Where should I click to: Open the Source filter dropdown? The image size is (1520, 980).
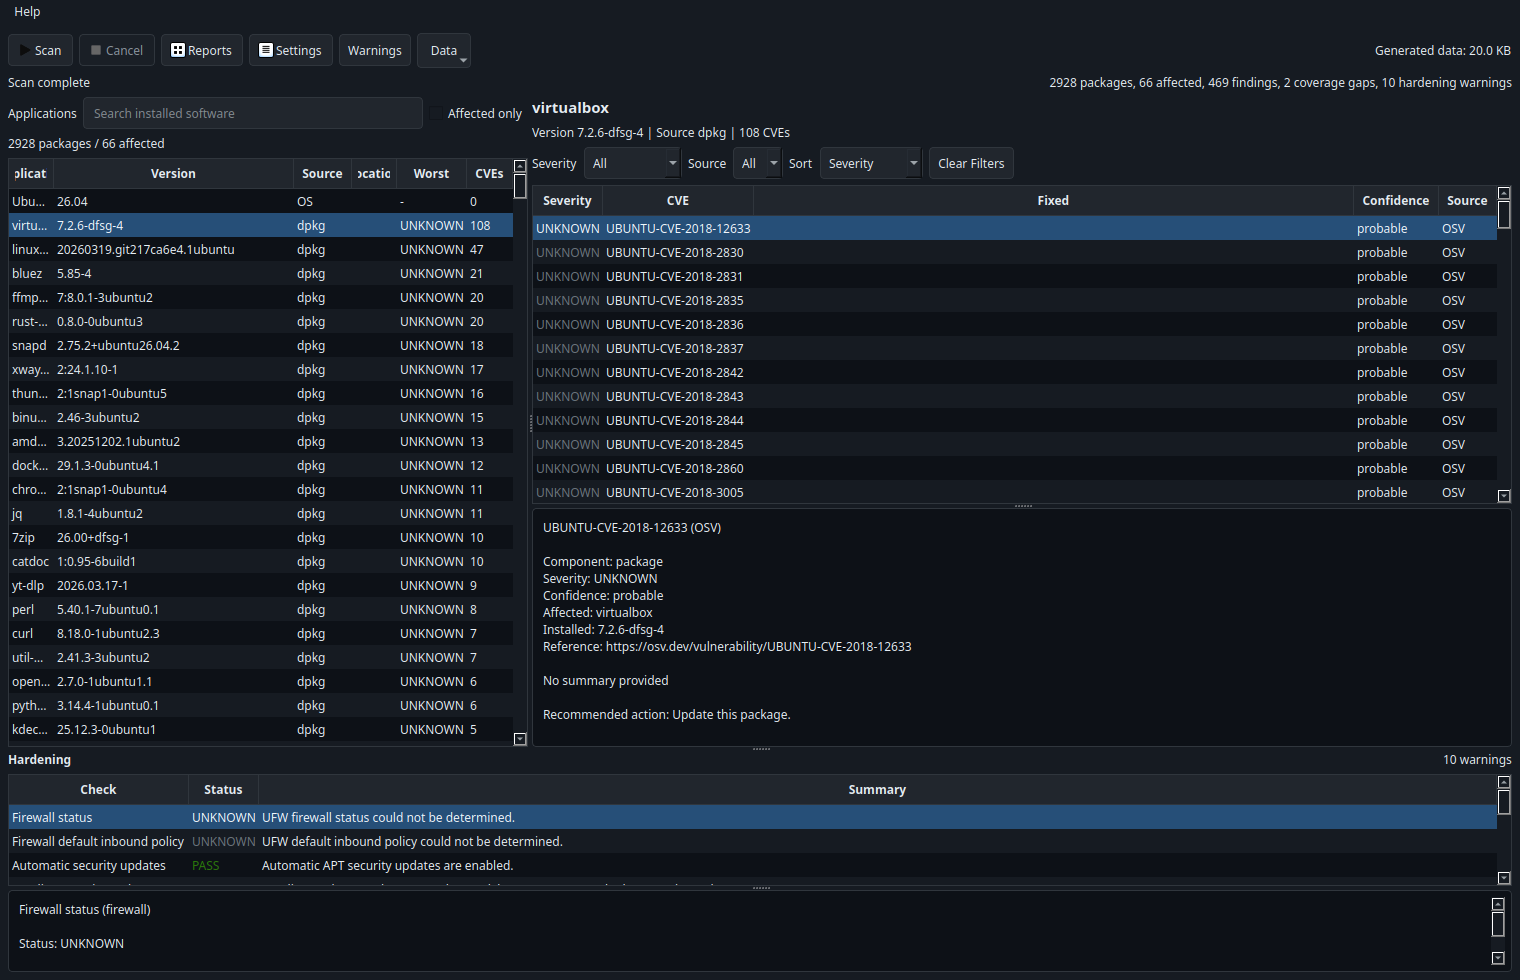757,163
